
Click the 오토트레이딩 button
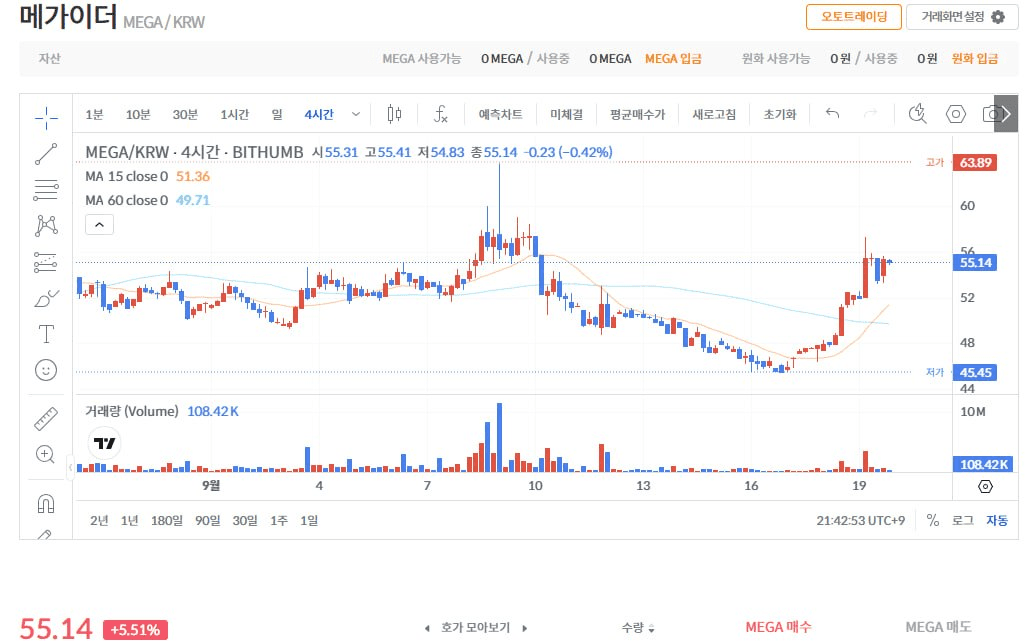coord(854,16)
